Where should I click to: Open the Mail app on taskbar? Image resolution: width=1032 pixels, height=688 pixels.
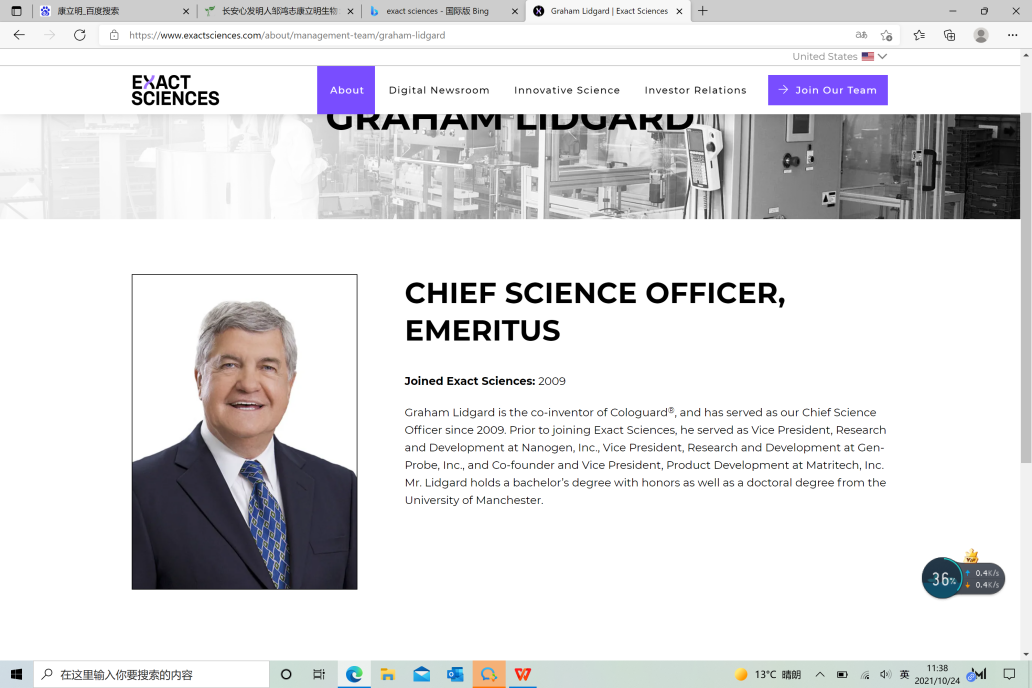click(x=421, y=674)
